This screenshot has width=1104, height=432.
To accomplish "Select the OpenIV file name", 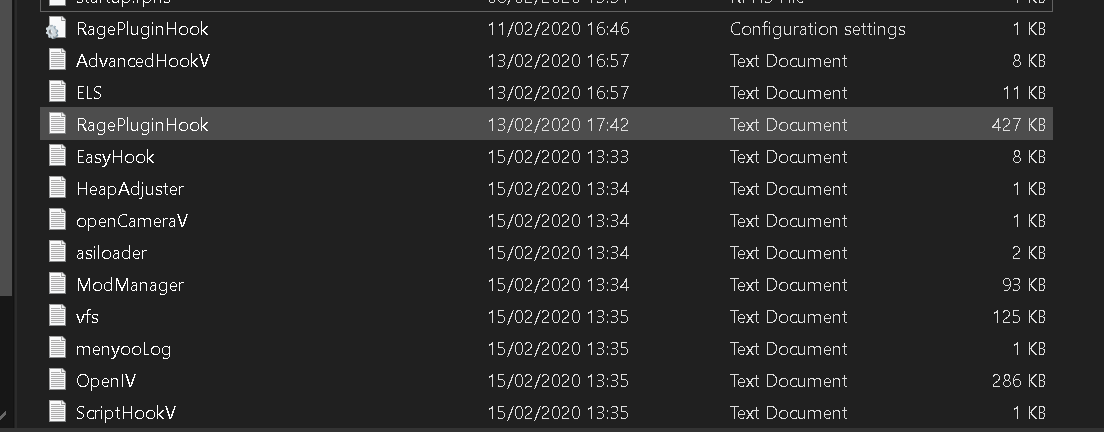I will click(x=106, y=381).
